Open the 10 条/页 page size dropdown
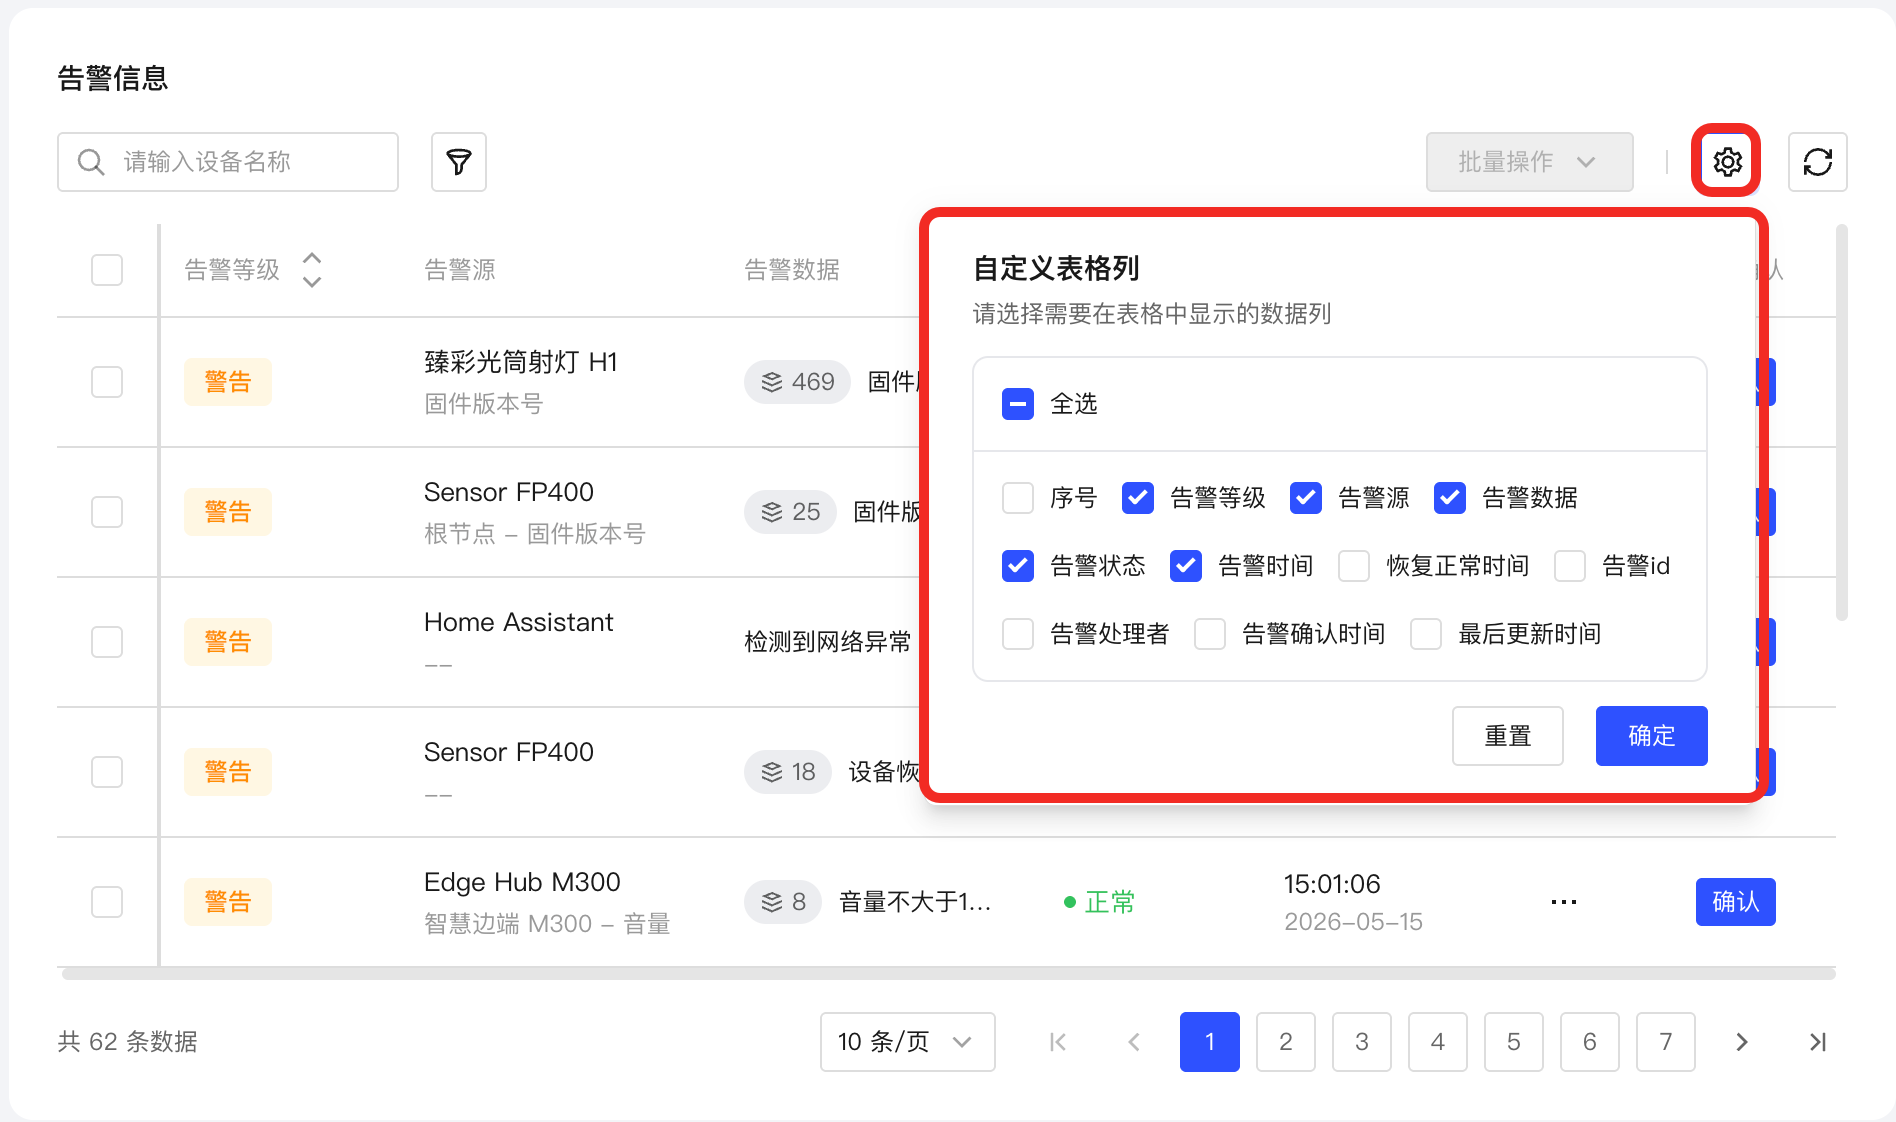1896x1122 pixels. point(907,1042)
